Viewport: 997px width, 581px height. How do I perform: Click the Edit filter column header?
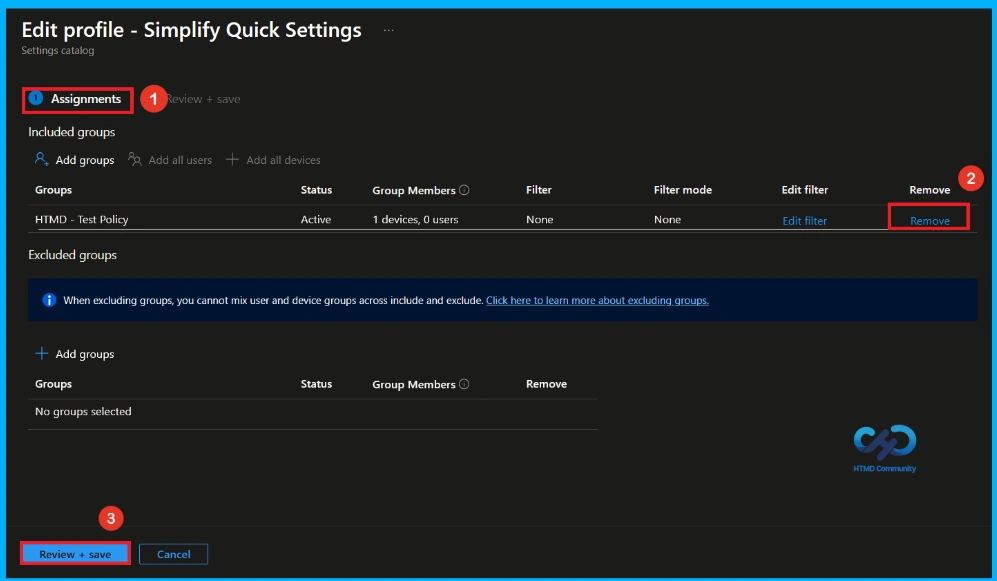pyautogui.click(x=804, y=189)
